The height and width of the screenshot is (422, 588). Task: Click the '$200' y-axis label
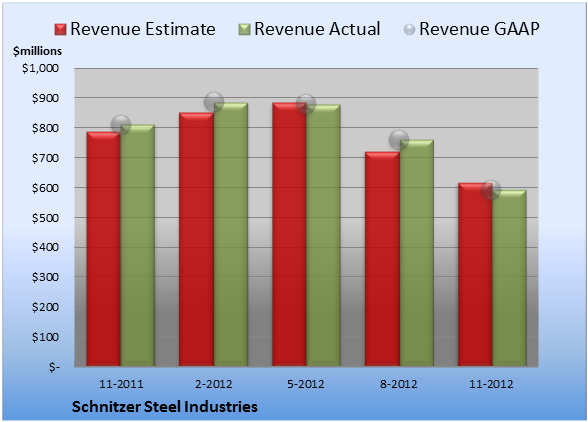[x=45, y=307]
